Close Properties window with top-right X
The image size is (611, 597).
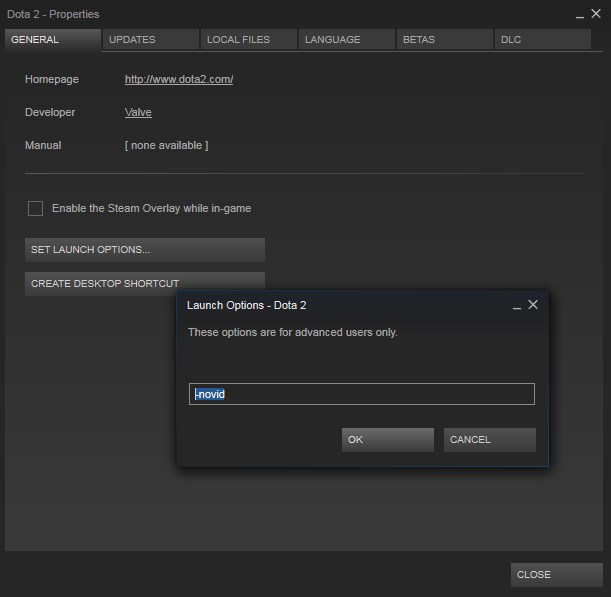pos(596,14)
